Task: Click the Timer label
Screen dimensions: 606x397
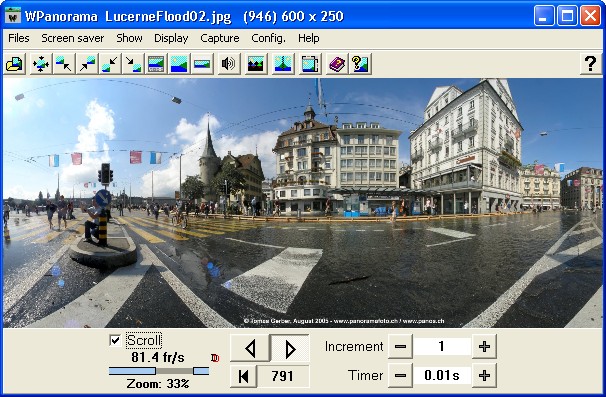Action: (x=365, y=375)
